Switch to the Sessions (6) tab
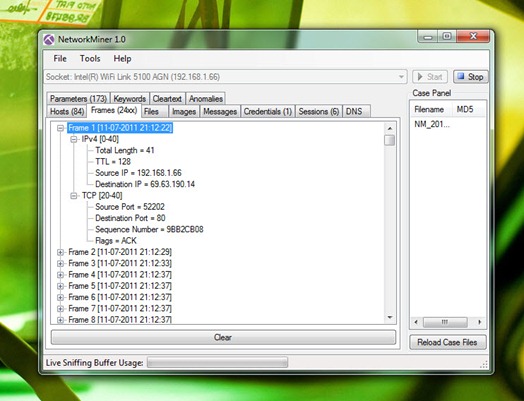 tap(319, 111)
